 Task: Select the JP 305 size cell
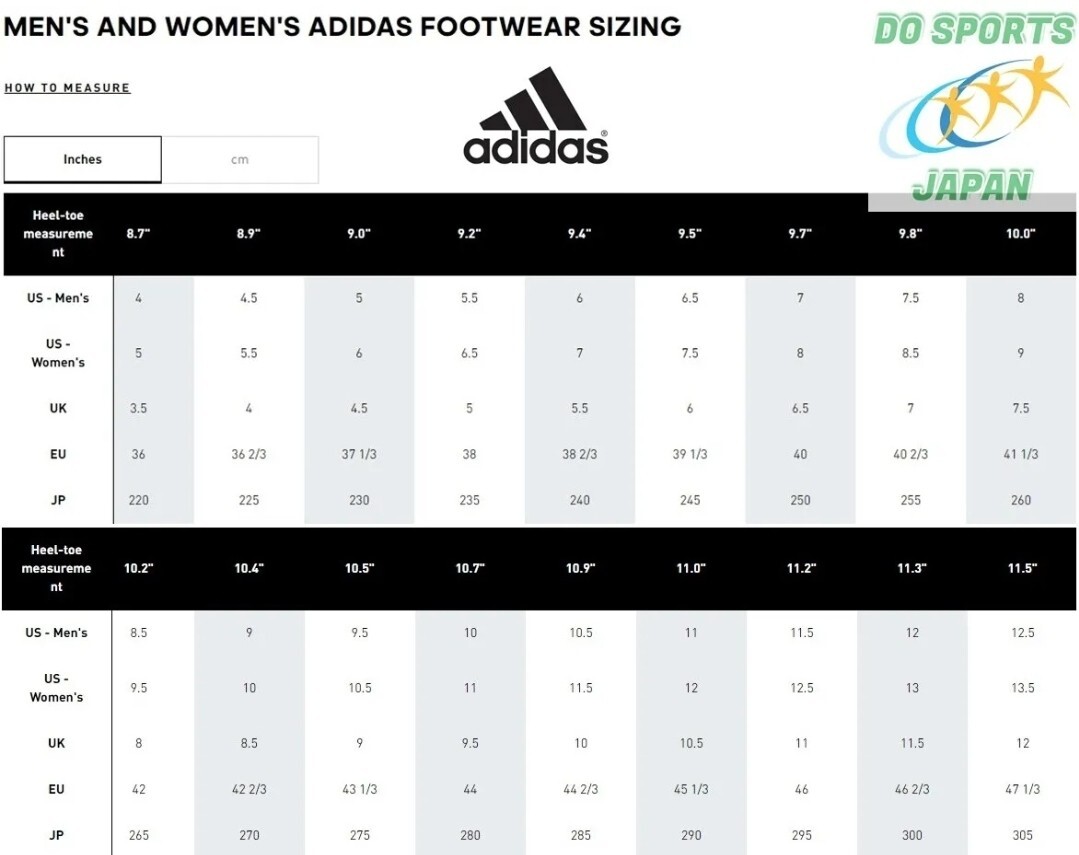click(x=1023, y=835)
